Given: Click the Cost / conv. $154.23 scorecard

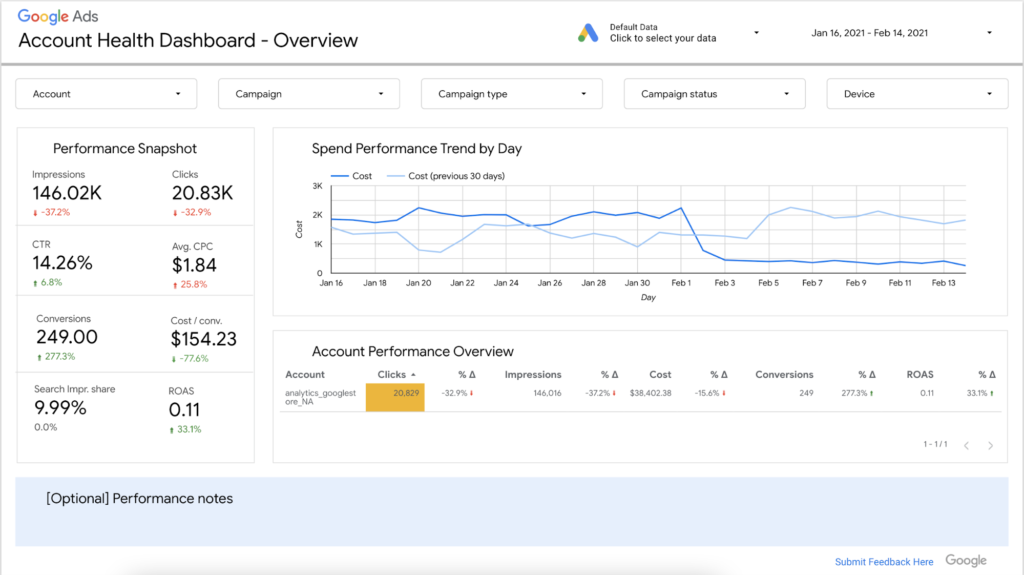Looking at the screenshot, I should [x=204, y=339].
